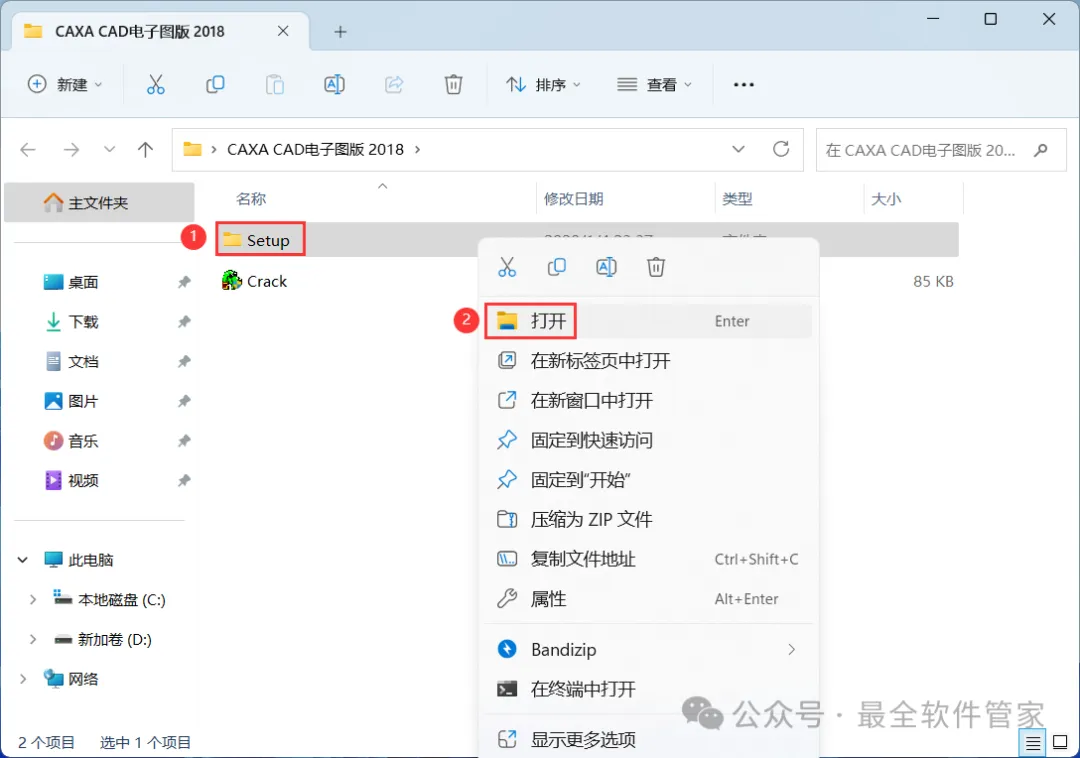Open the 查看 view dropdown
Image resolution: width=1080 pixels, height=758 pixels.
tap(654, 85)
